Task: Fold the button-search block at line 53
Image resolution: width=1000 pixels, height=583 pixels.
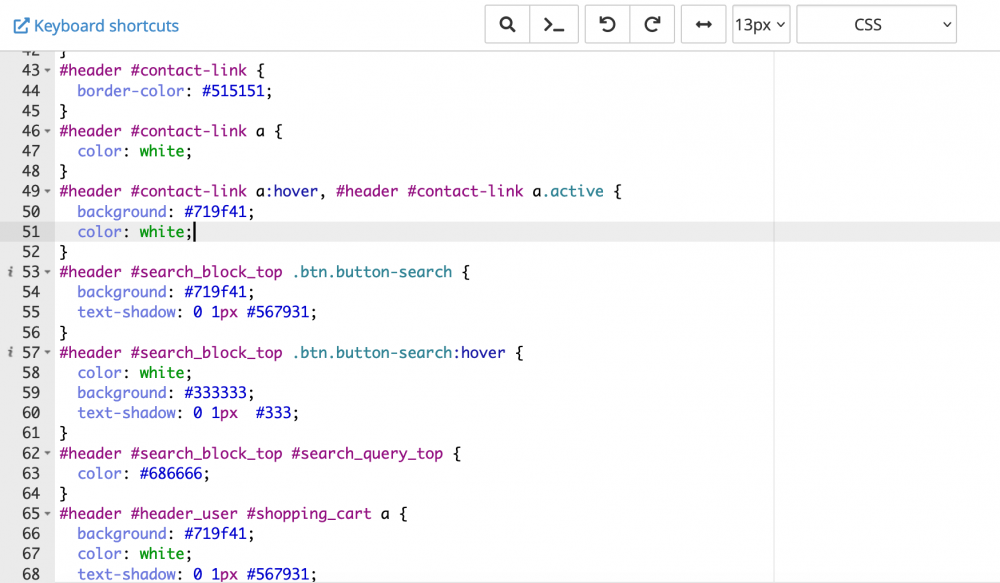Action: (48, 272)
